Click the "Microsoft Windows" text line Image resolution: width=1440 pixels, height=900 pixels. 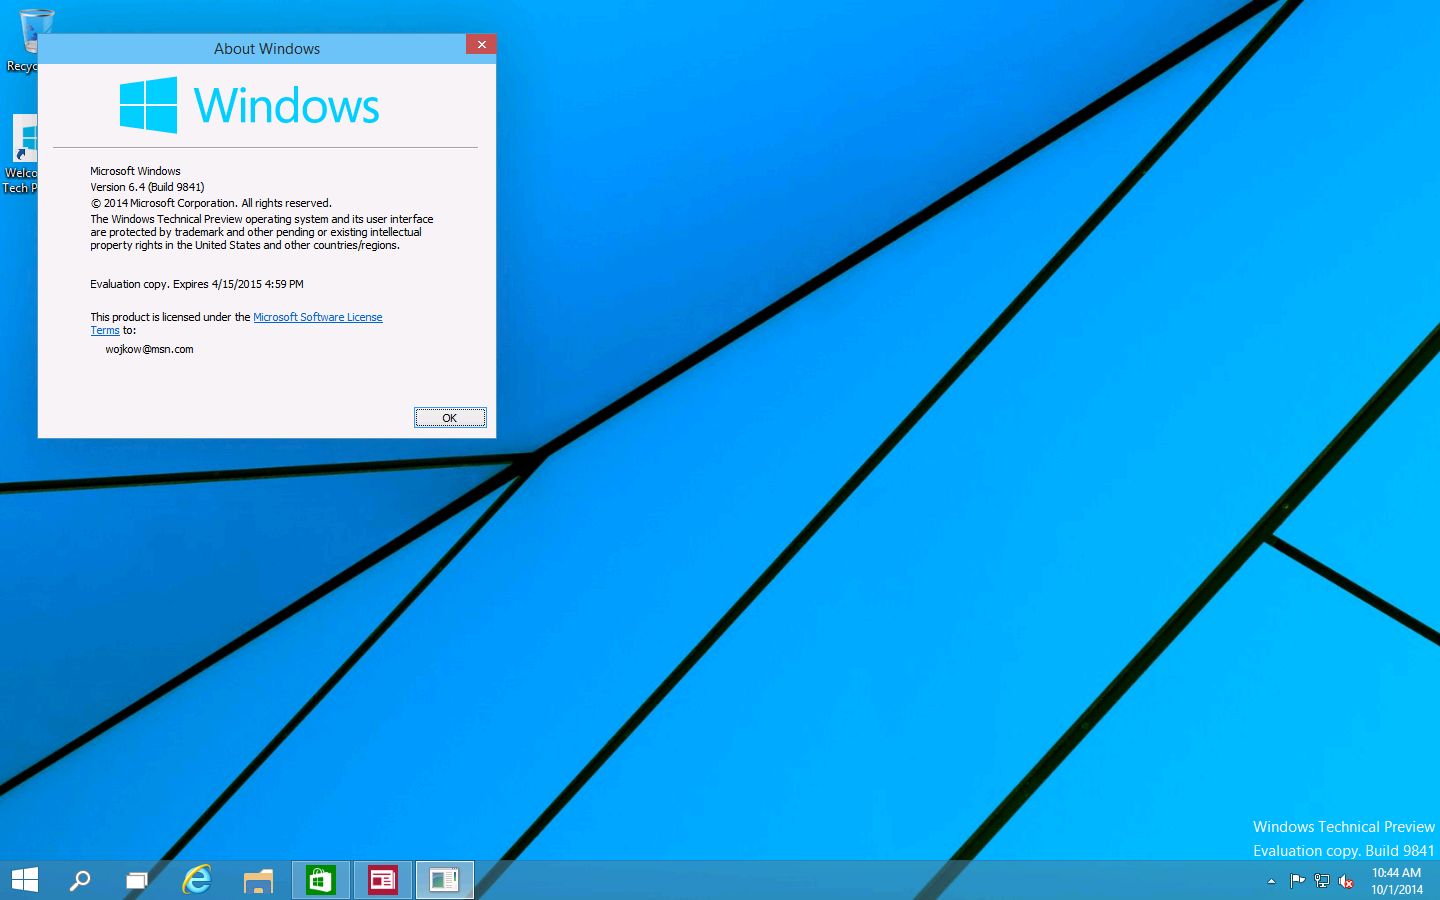135,171
